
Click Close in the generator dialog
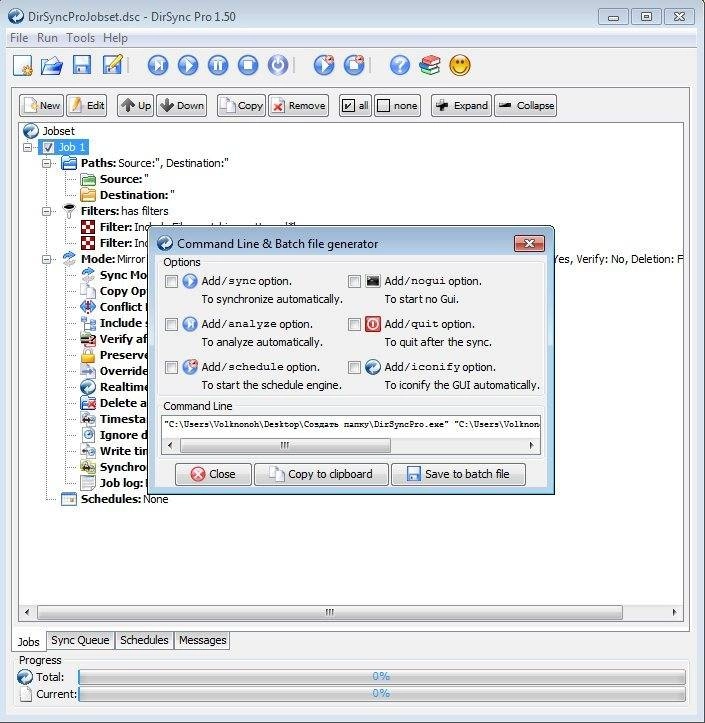[213, 474]
